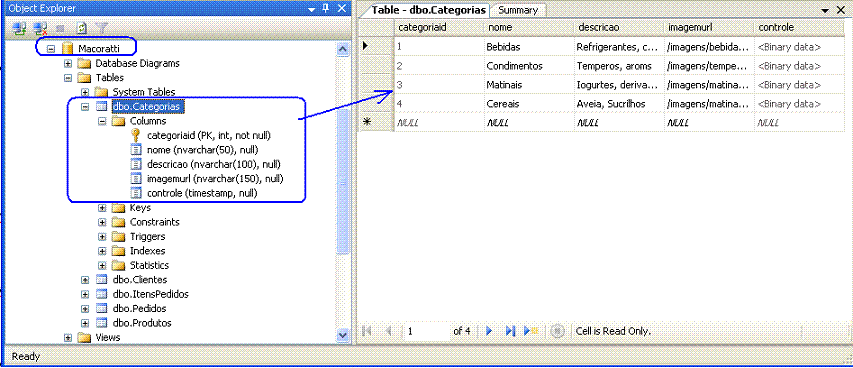Image resolution: width=853 pixels, height=368 pixels.
Task: Select the Database Diagrams folder
Action: click(x=138, y=63)
